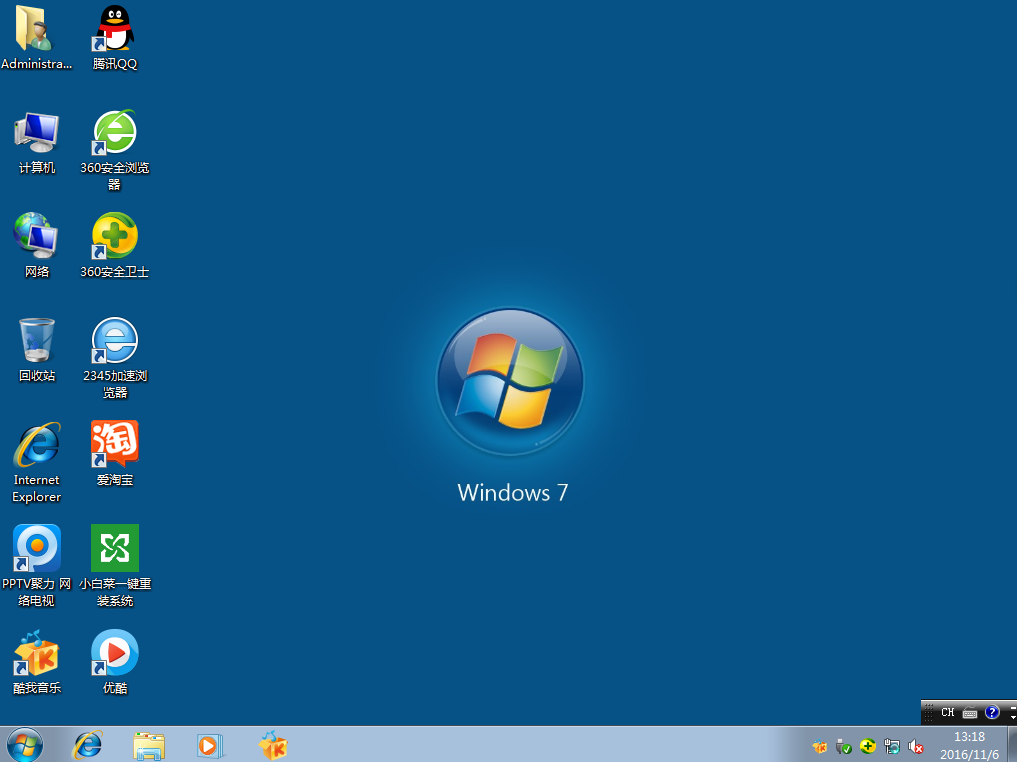
Task: Click the language bar keyboard icon
Action: (x=970, y=713)
